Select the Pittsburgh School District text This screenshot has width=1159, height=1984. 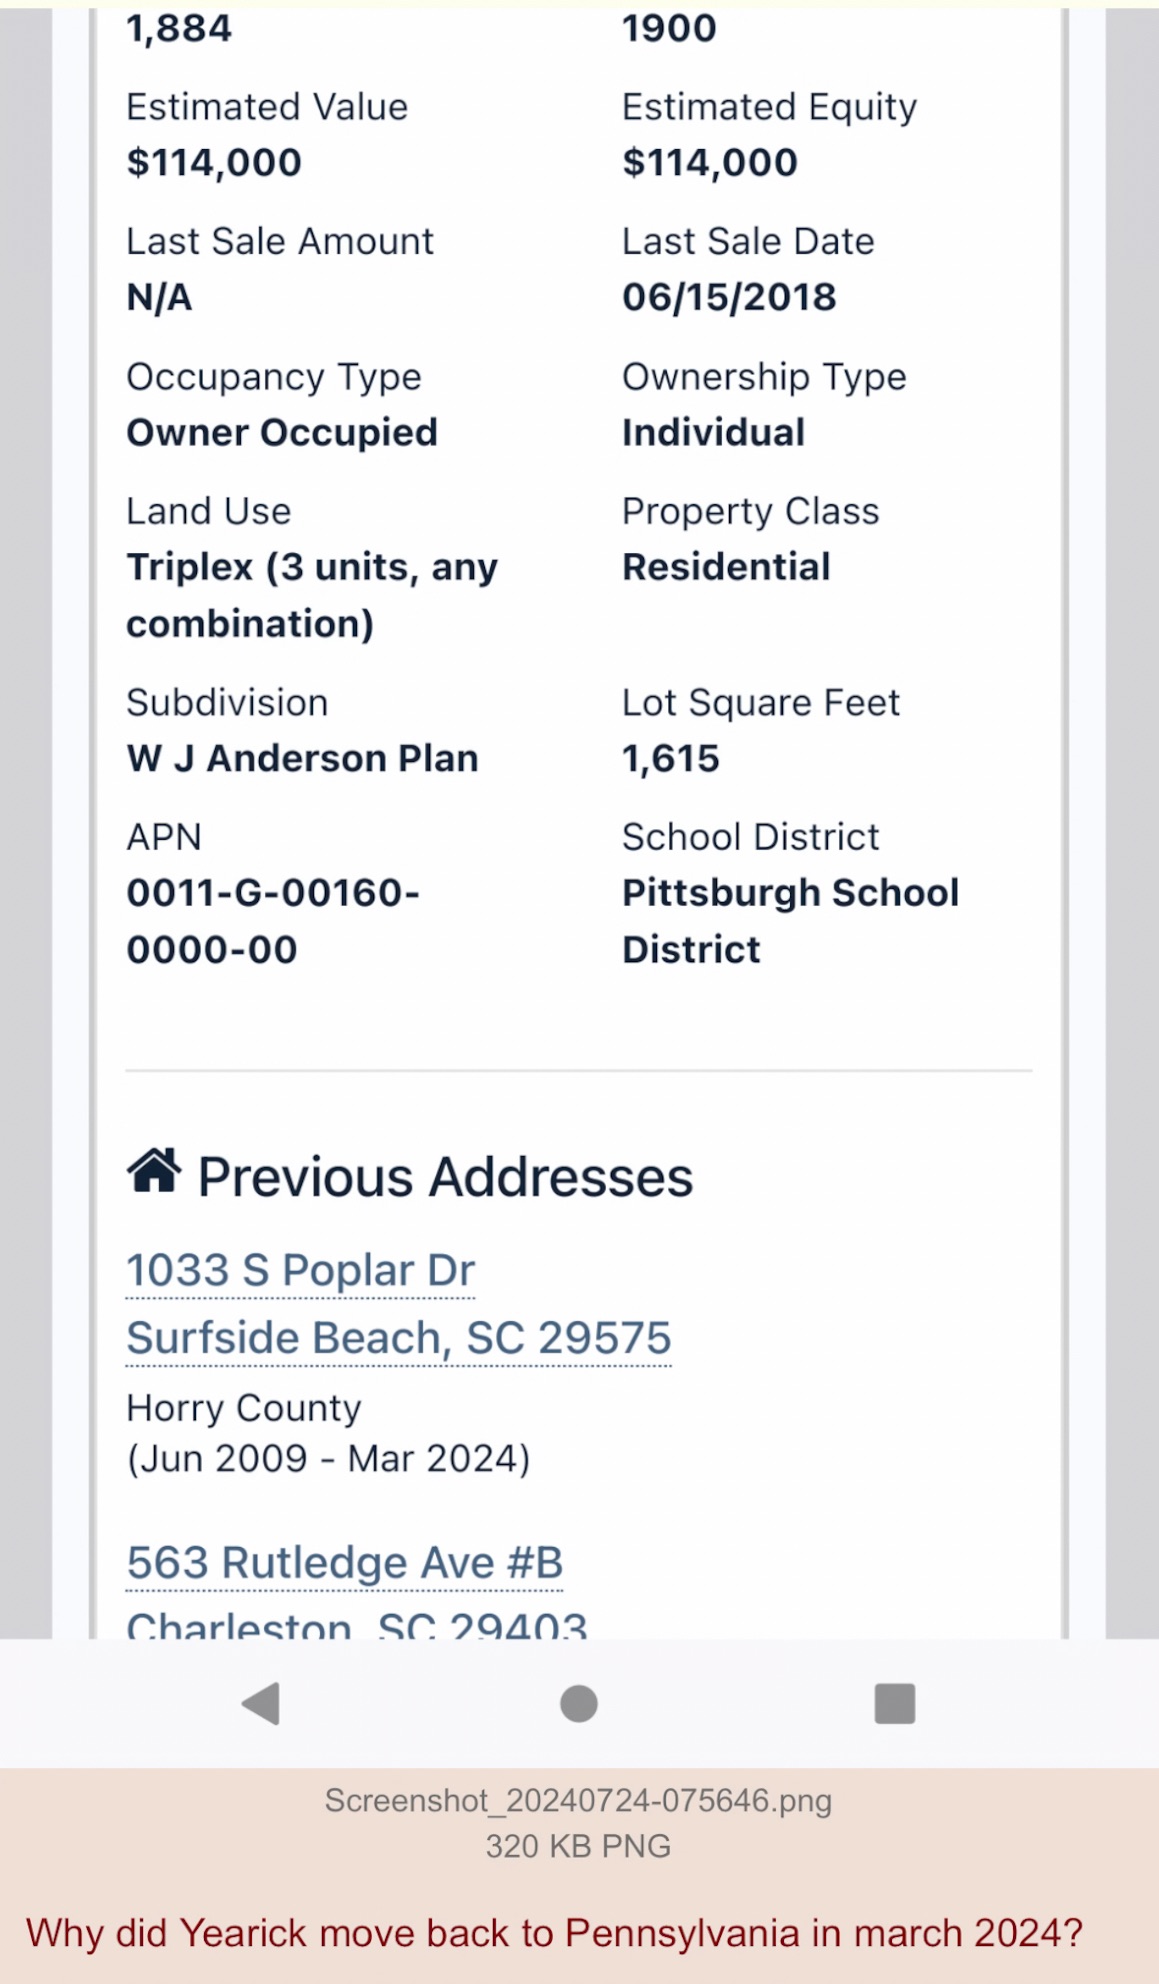pyautogui.click(x=790, y=921)
